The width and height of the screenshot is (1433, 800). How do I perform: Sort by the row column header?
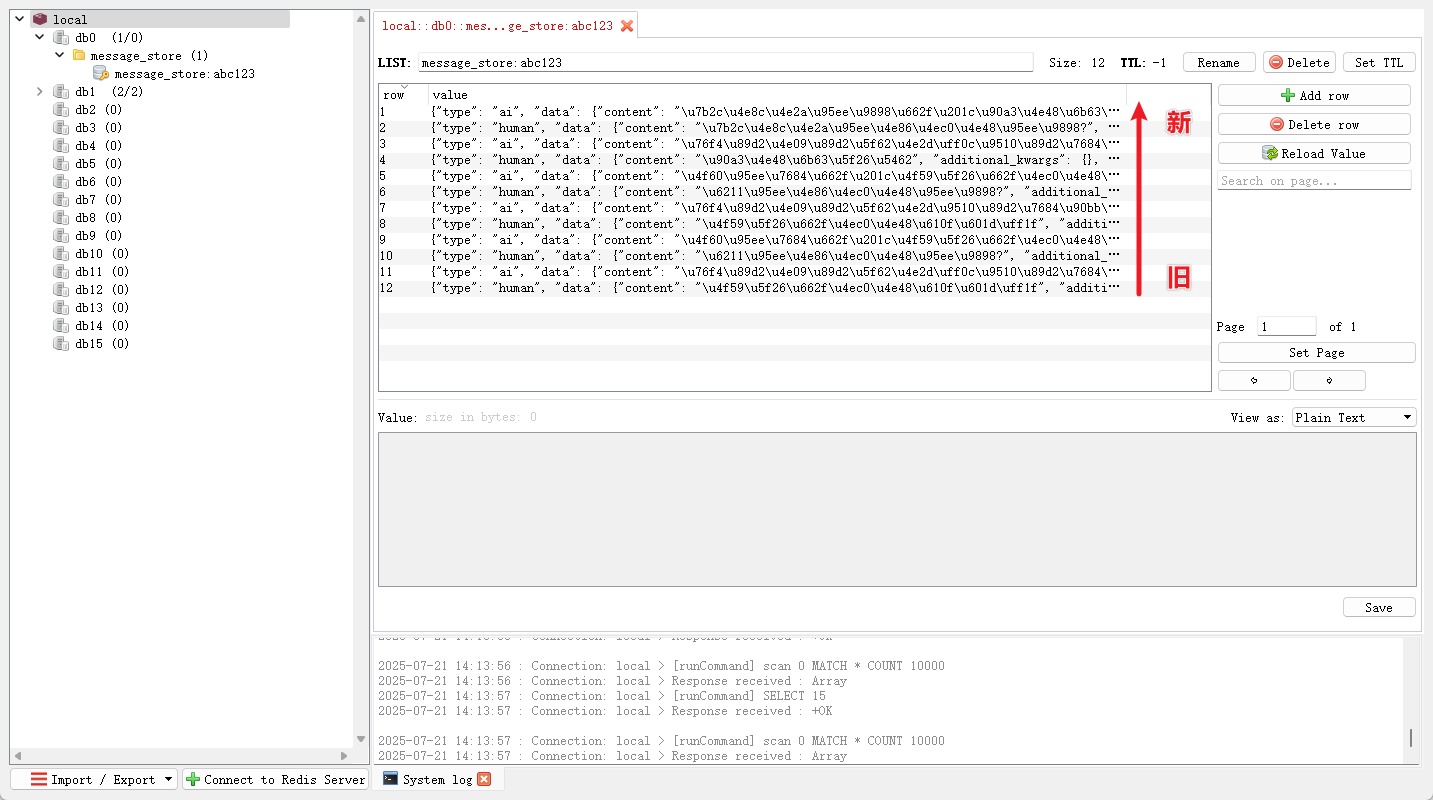coord(403,95)
